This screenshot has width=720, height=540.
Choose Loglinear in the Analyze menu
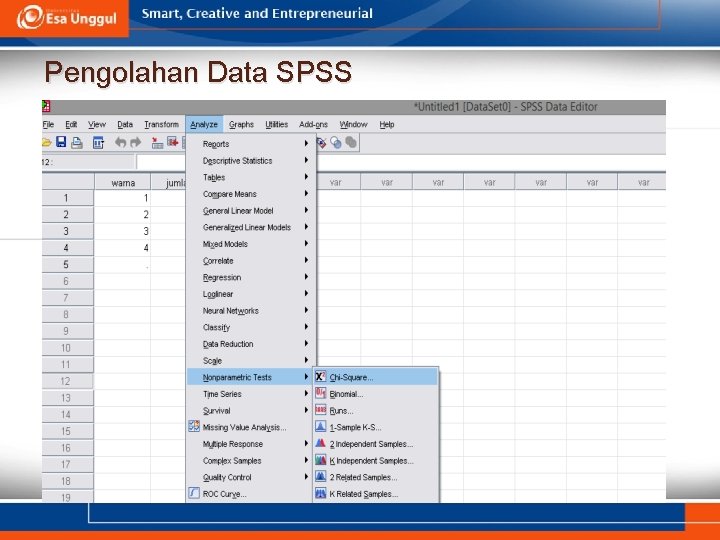(250, 294)
